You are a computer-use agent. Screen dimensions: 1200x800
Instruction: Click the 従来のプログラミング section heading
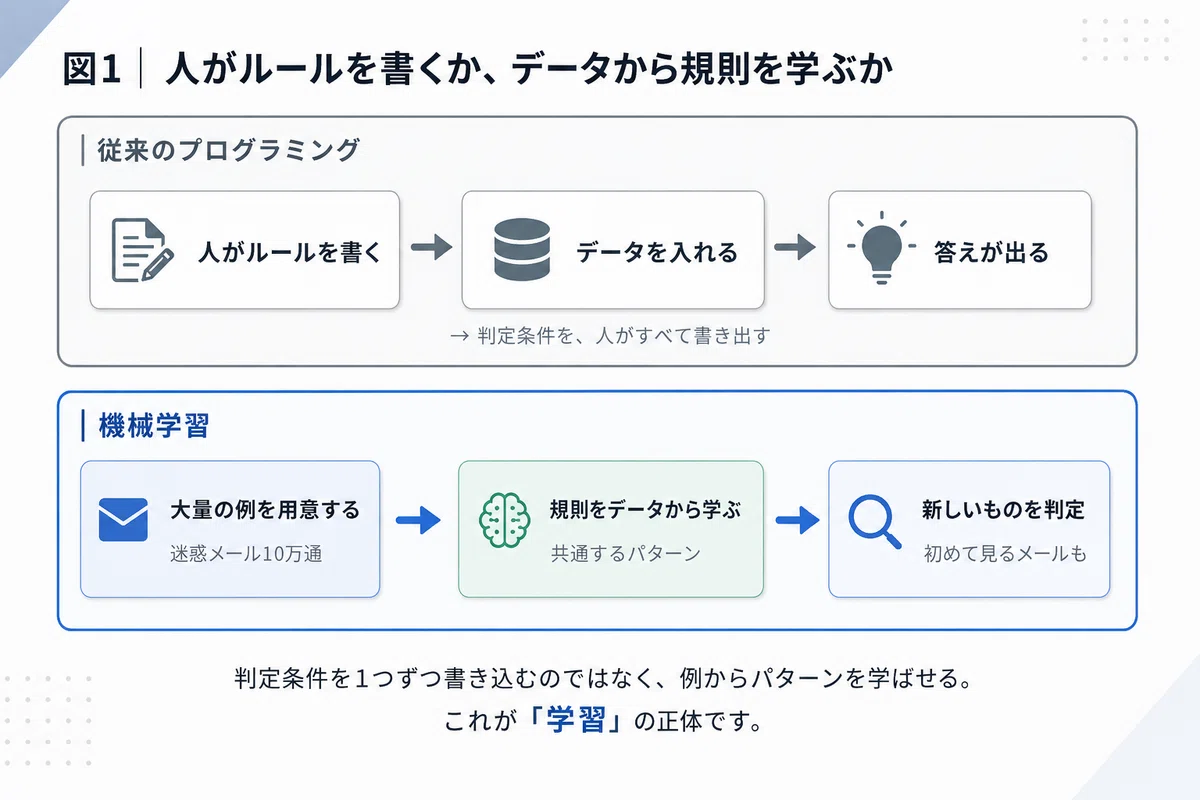click(228, 151)
